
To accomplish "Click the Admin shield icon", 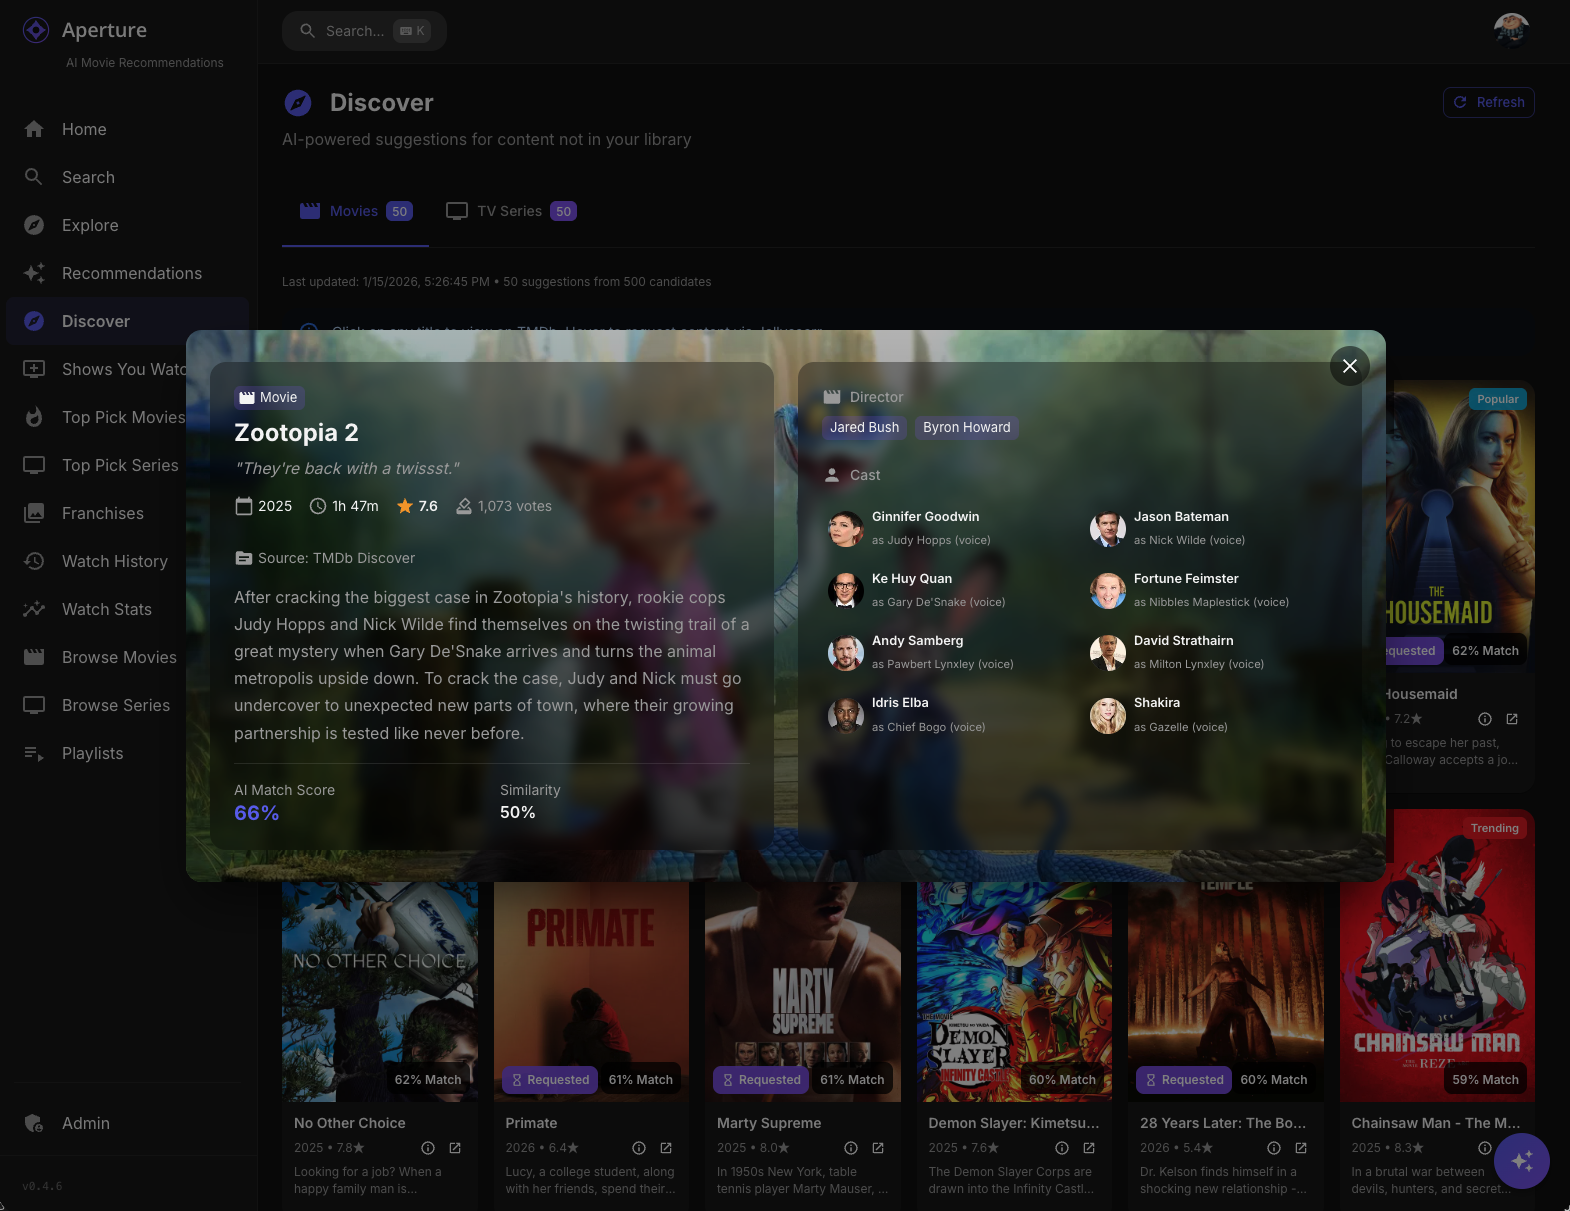I will [x=34, y=1123].
